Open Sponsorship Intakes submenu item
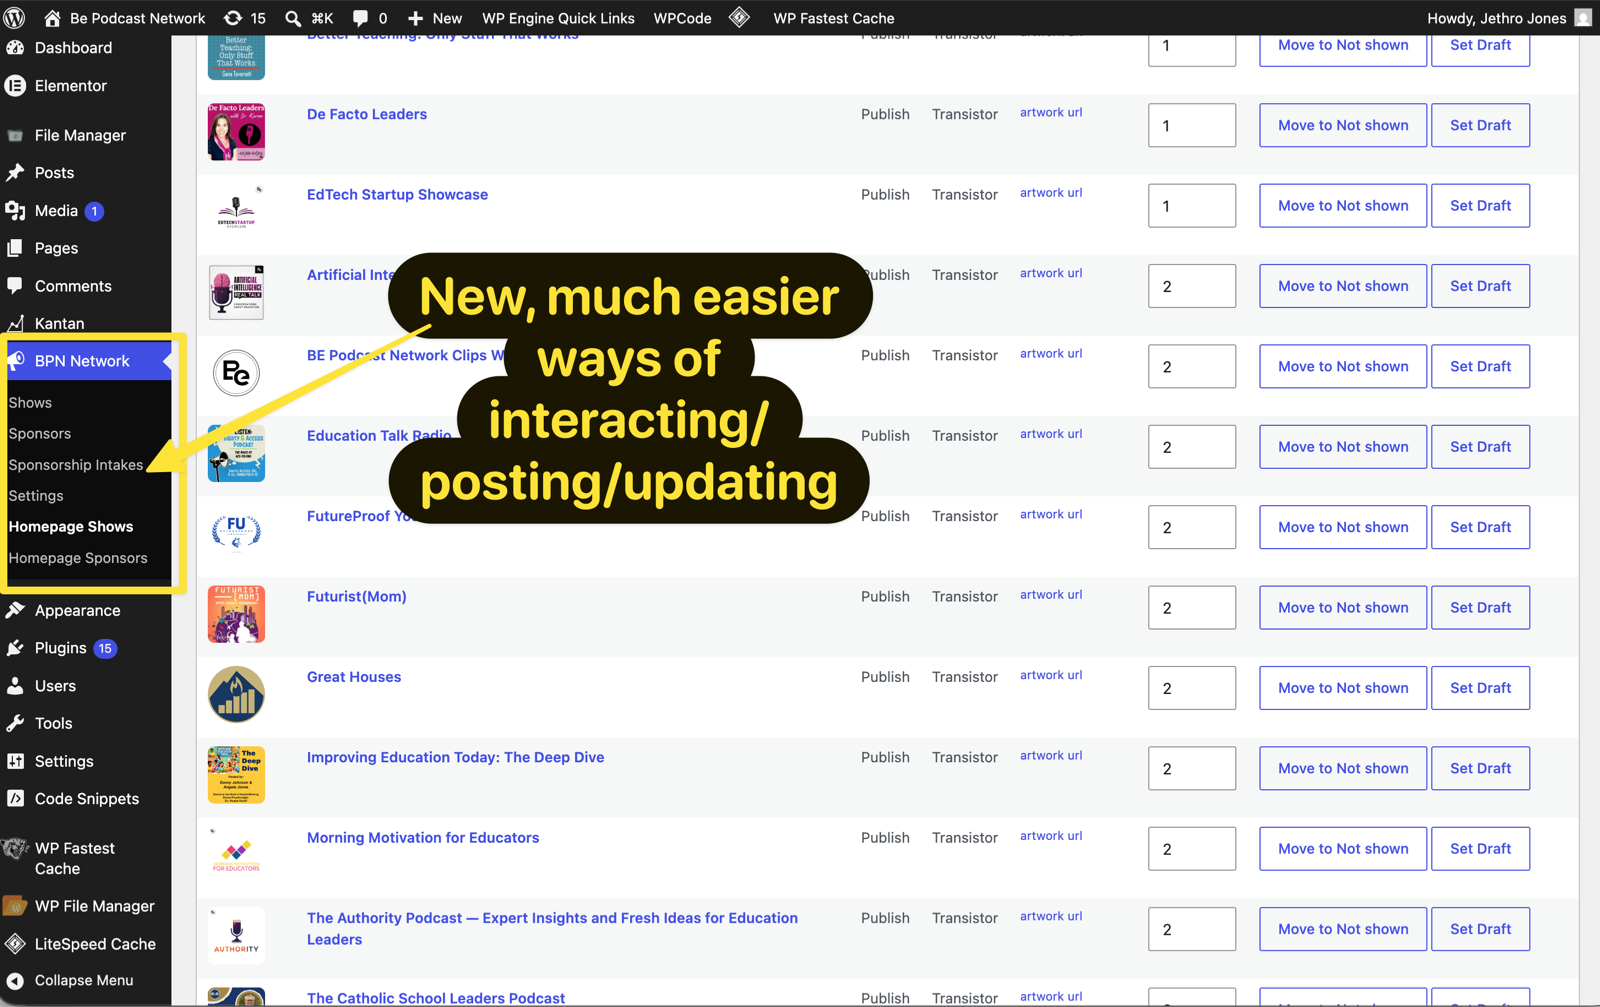1600x1007 pixels. 76,465
